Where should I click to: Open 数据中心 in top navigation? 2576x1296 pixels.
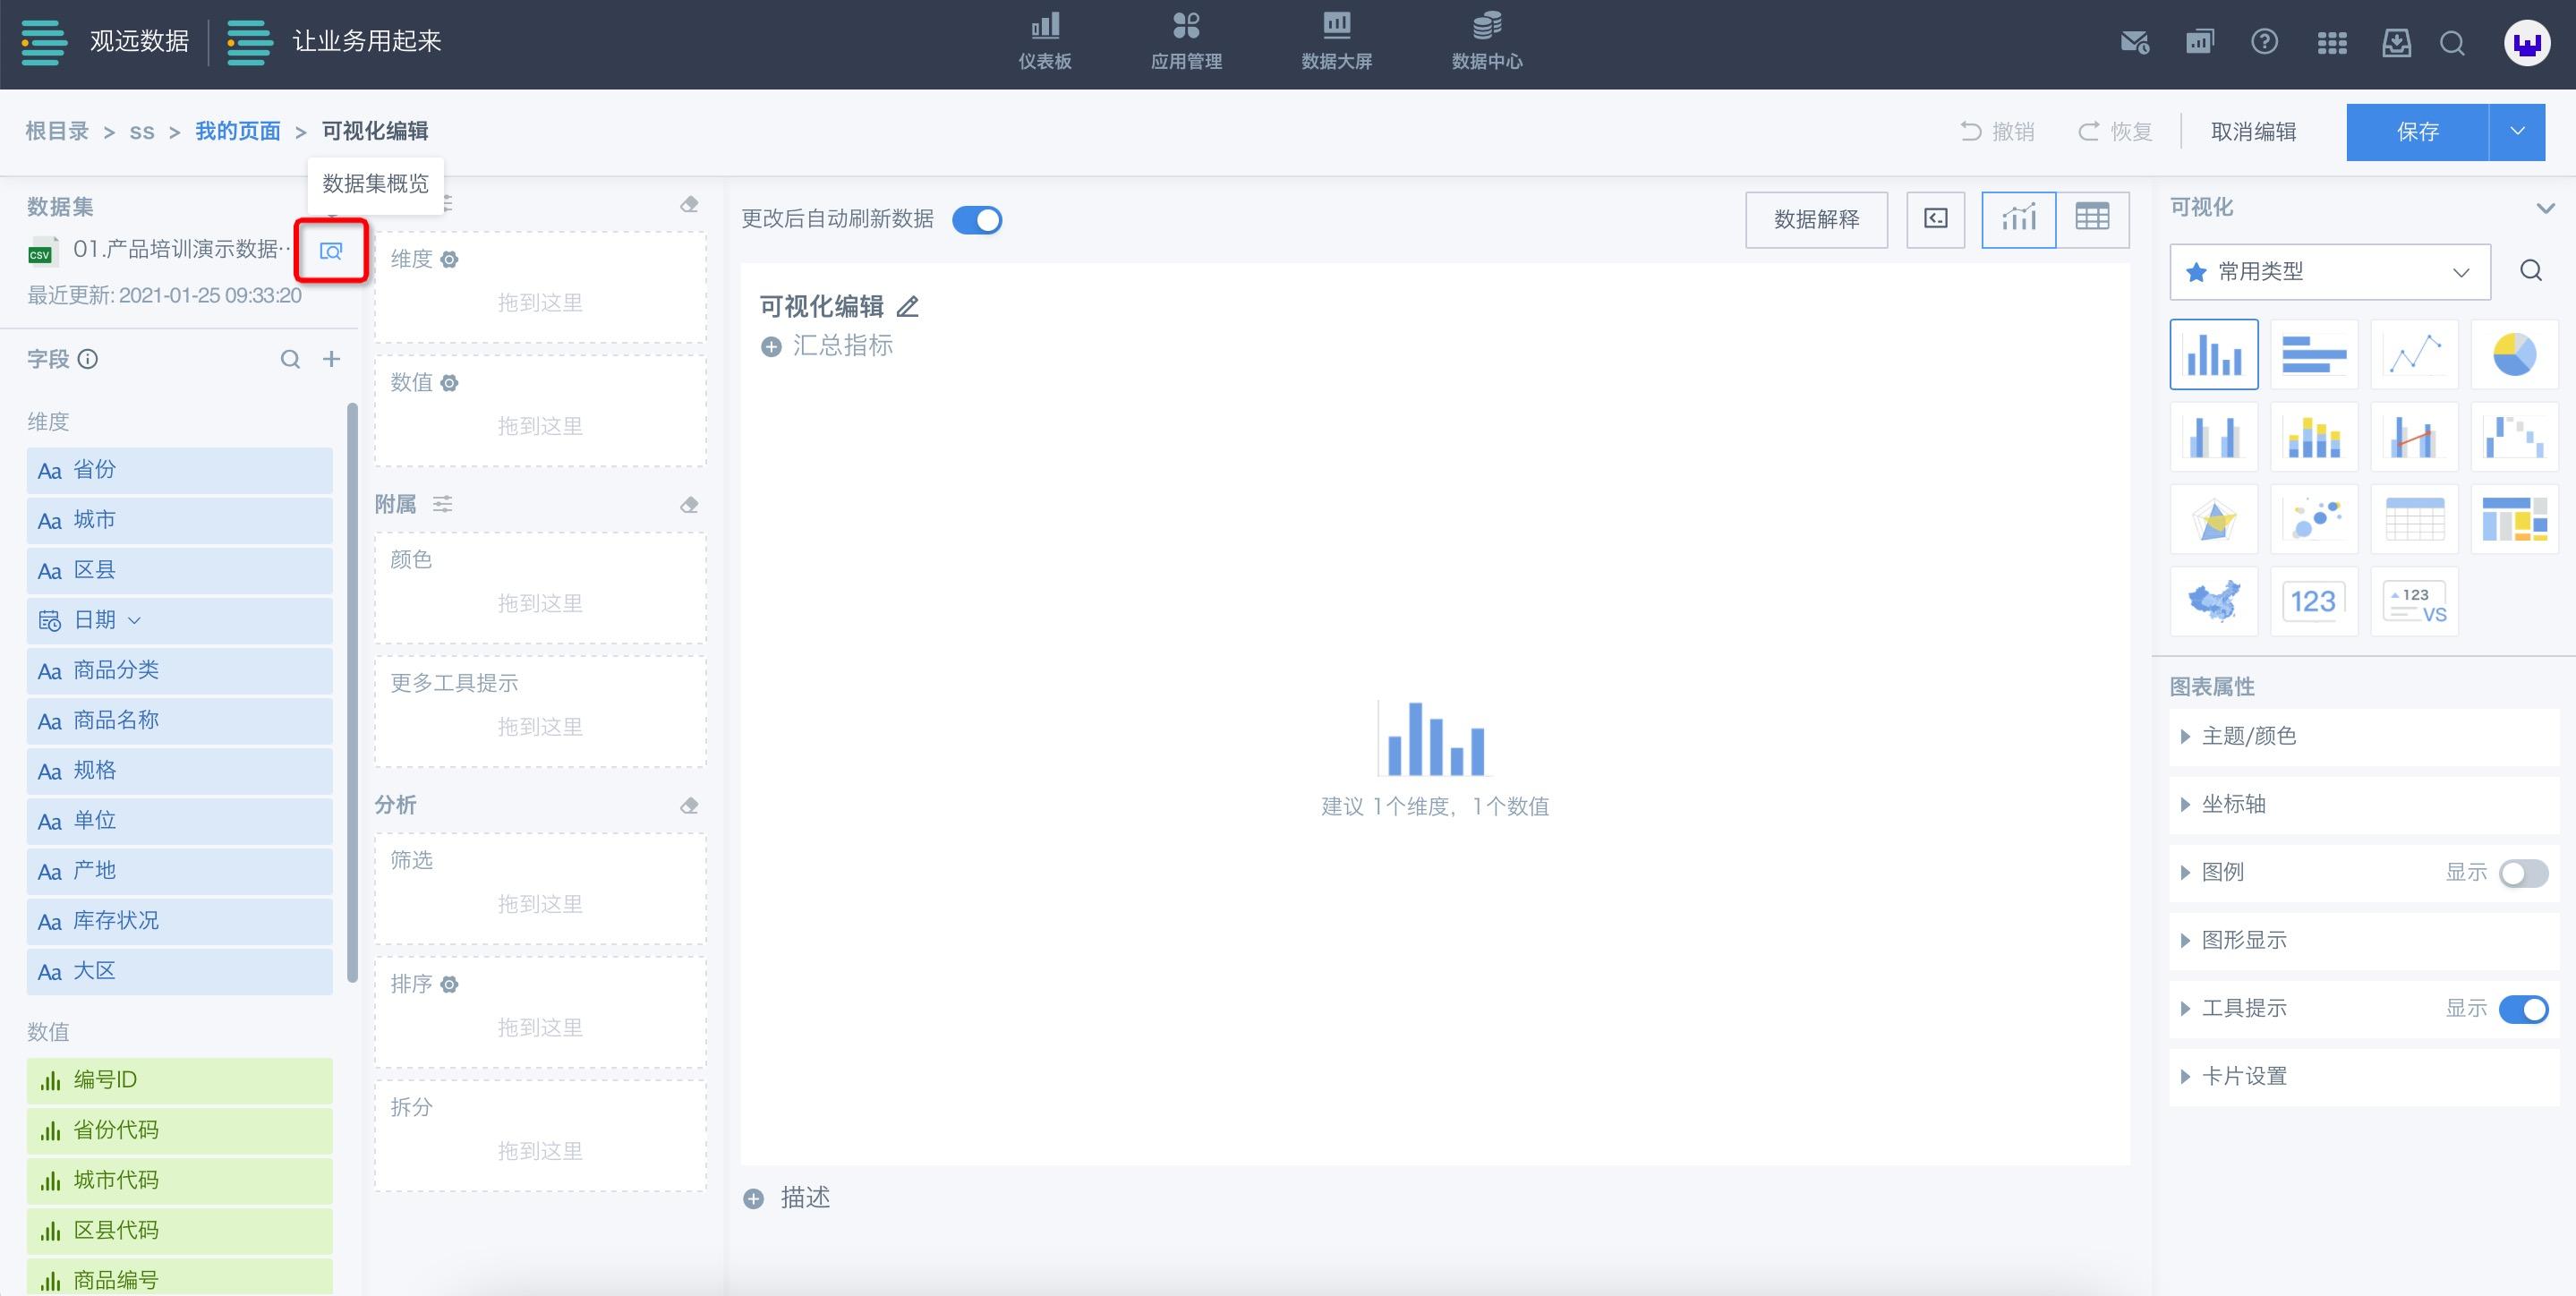click(1486, 42)
